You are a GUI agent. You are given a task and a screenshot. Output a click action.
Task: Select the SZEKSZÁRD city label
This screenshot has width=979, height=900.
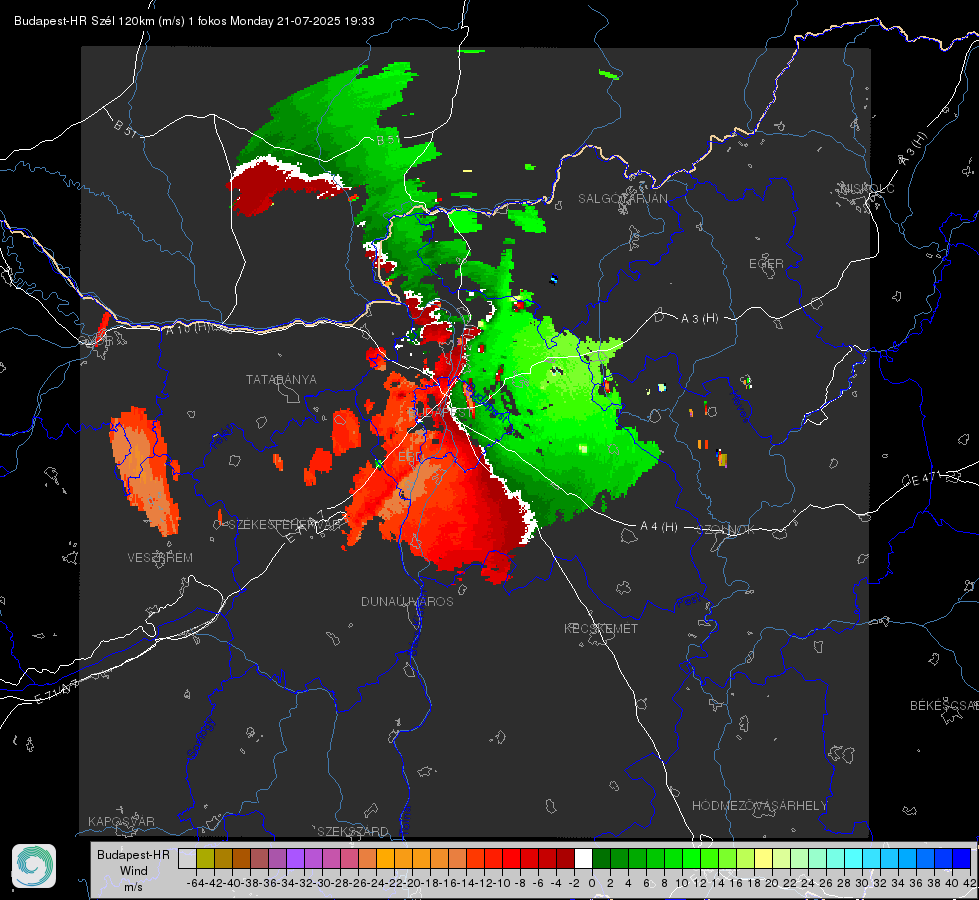tap(353, 831)
